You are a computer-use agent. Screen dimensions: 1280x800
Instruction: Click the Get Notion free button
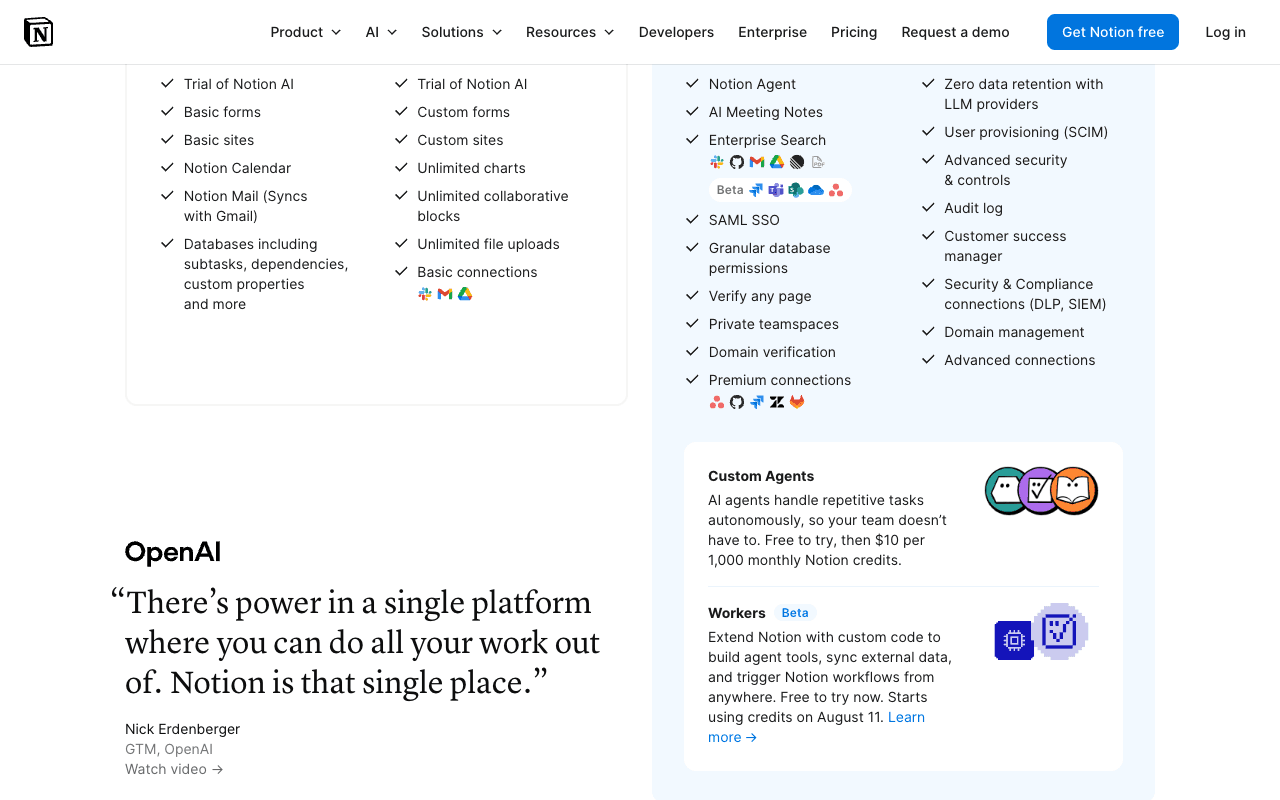[x=1113, y=32]
